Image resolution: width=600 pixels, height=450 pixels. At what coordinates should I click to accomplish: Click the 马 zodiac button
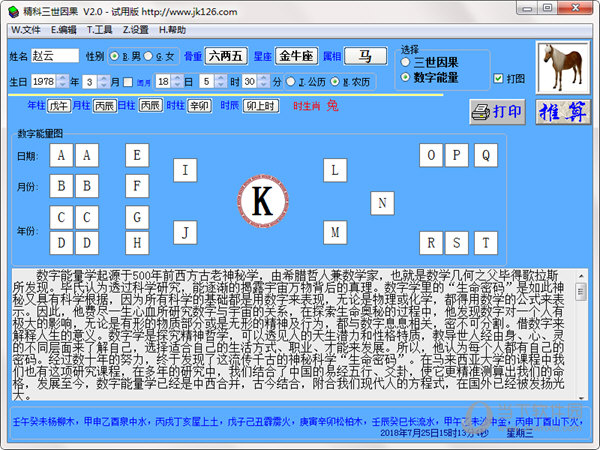(x=365, y=56)
